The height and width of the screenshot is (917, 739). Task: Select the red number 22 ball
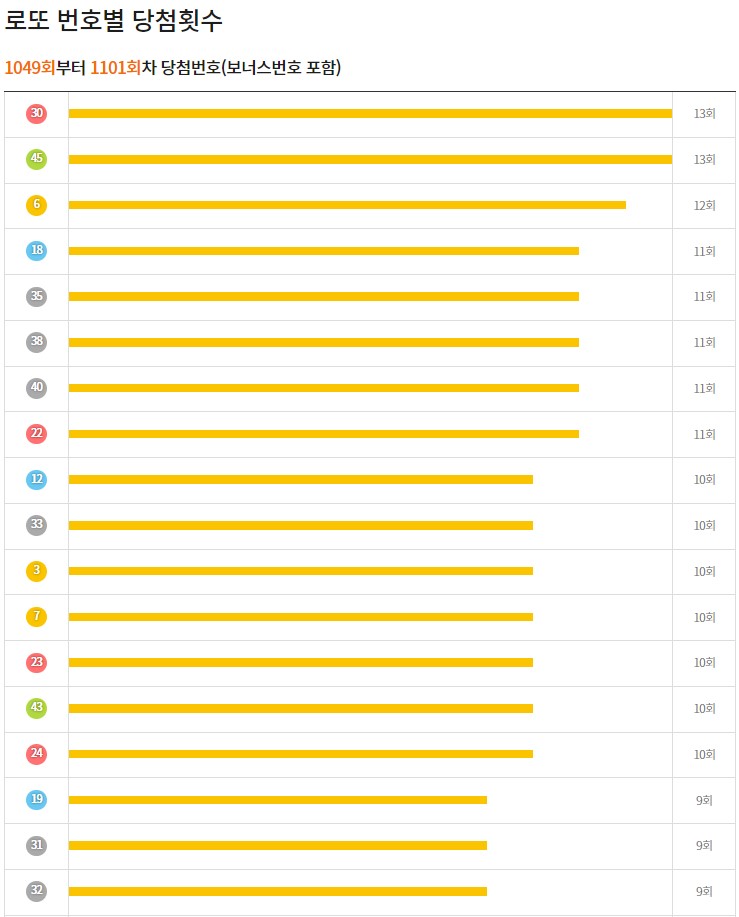click(36, 434)
